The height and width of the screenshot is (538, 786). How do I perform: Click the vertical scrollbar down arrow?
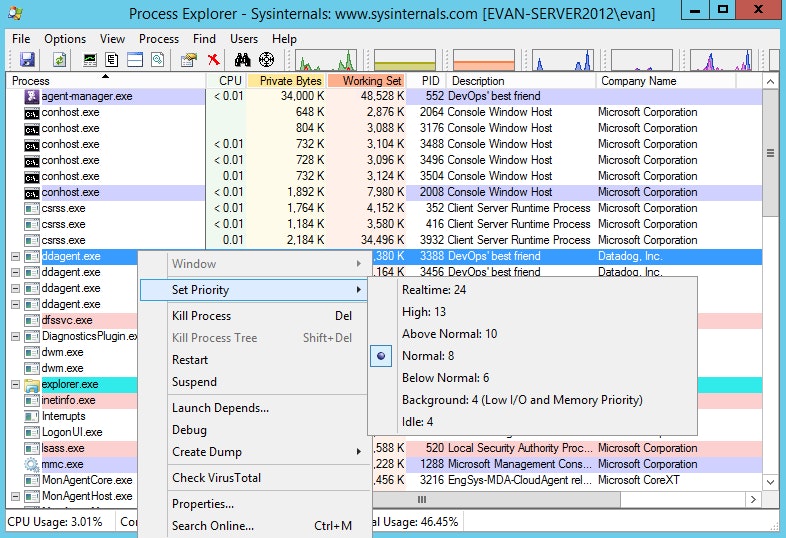[770, 482]
